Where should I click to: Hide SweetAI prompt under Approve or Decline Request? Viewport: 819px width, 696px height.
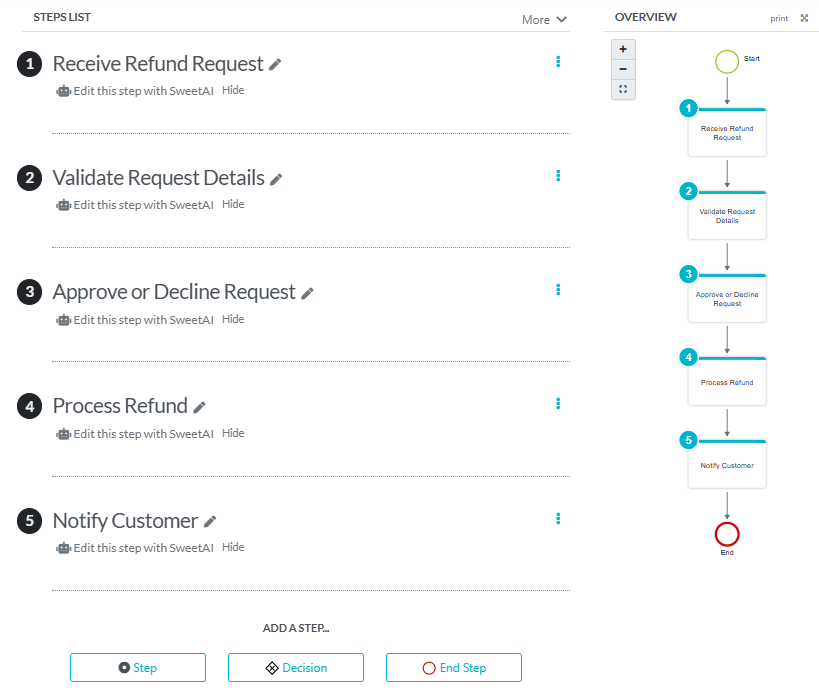click(x=233, y=319)
